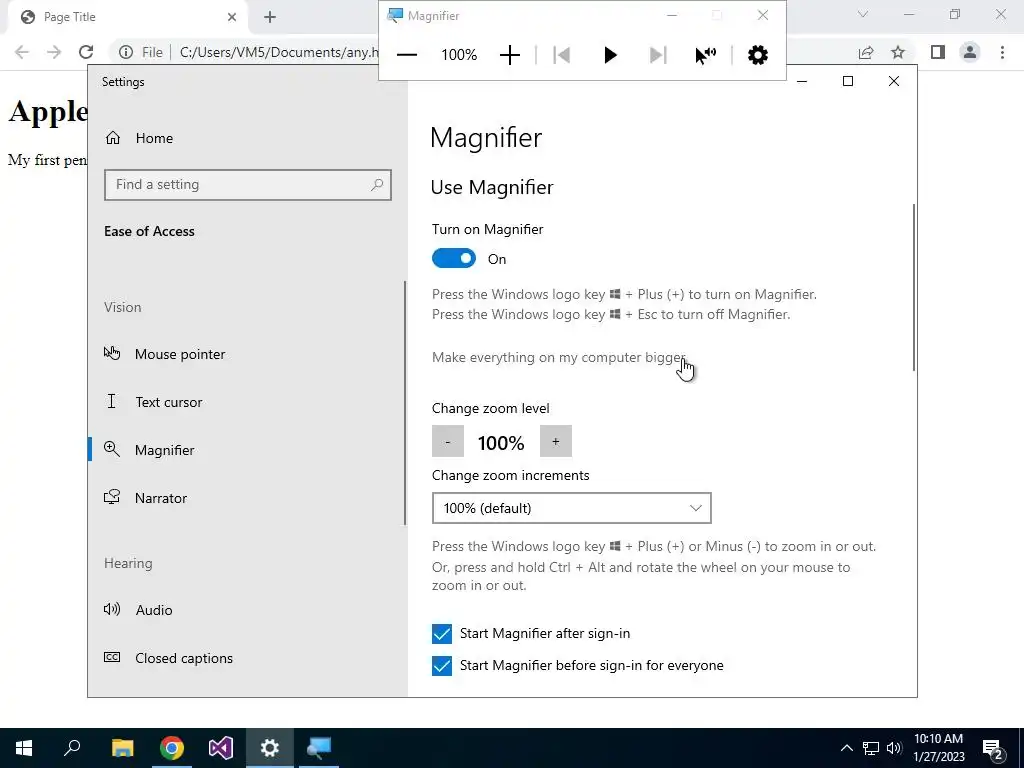Turn off the Turn on Magnifier toggle
This screenshot has height=768, width=1024.
click(454, 259)
